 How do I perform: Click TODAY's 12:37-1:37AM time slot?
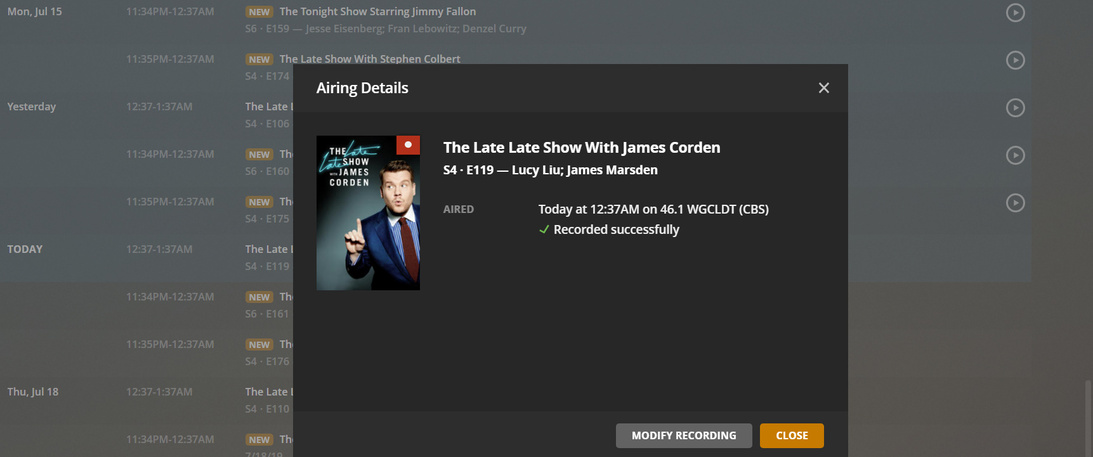click(x=159, y=249)
